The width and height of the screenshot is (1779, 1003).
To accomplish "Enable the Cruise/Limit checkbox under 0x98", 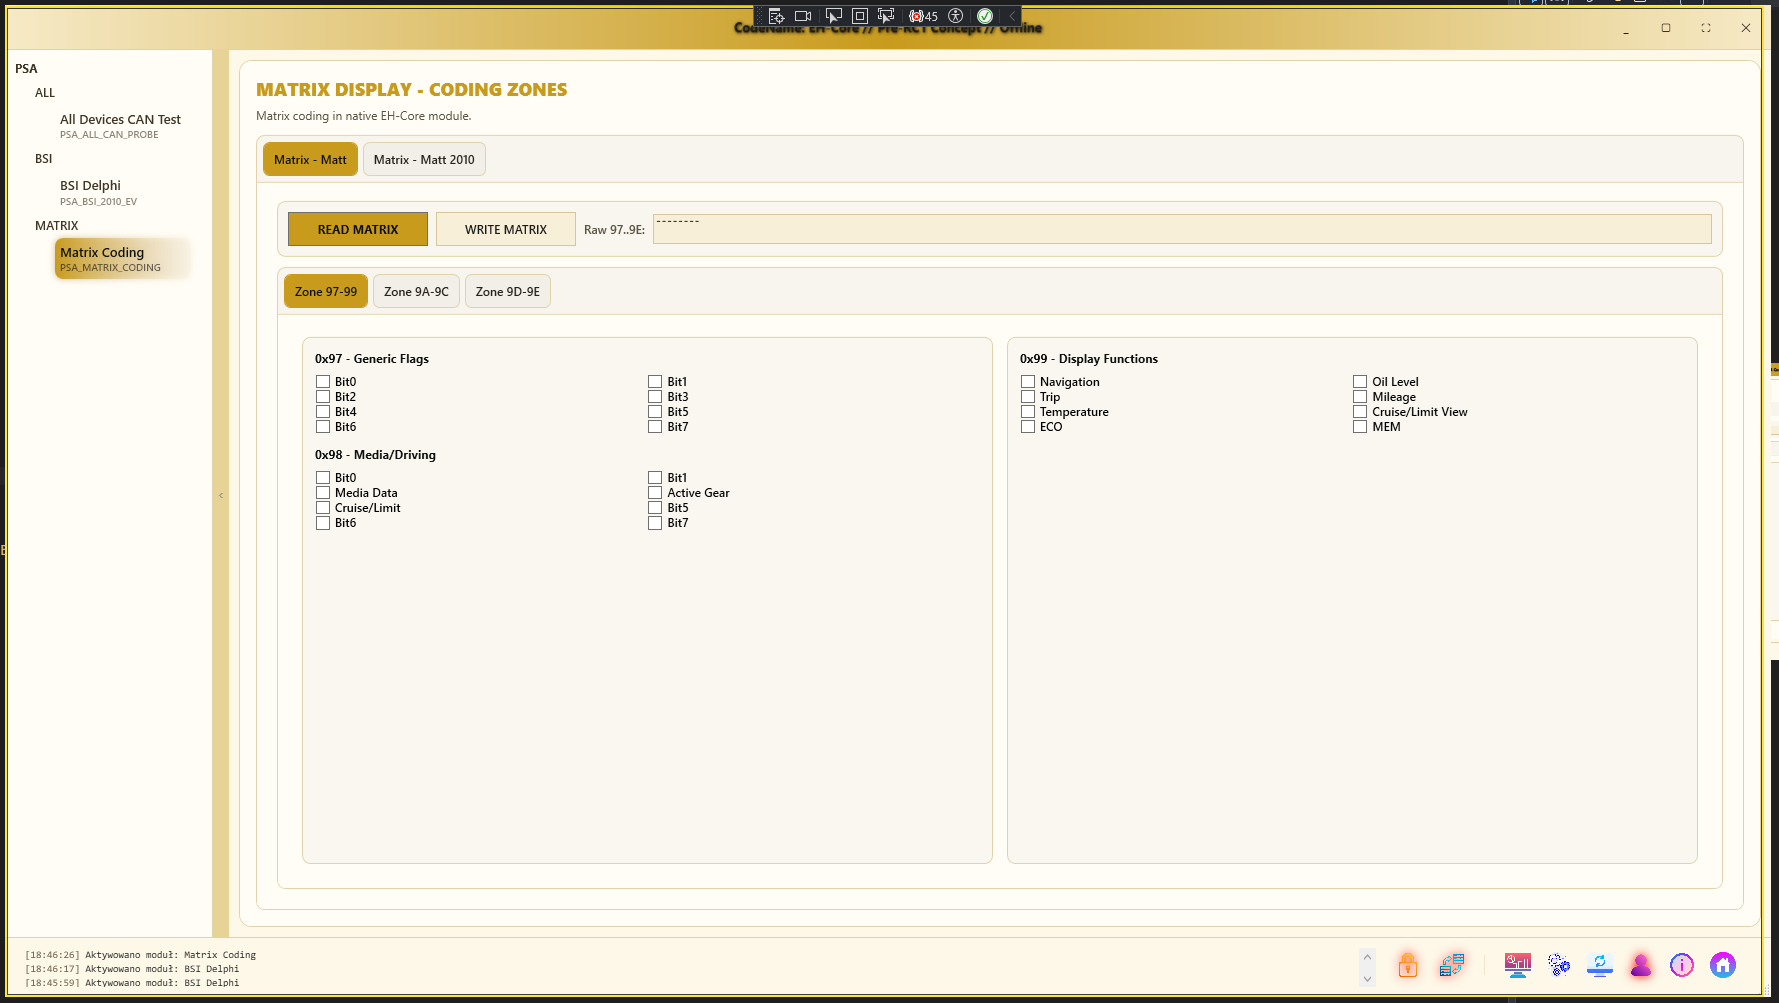I will (323, 508).
